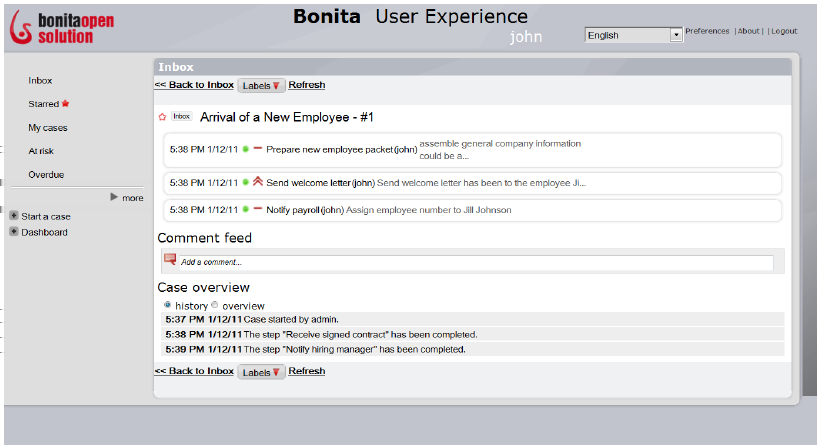This screenshot has height=447, width=821.
Task: Open About link
Action: 748,31
